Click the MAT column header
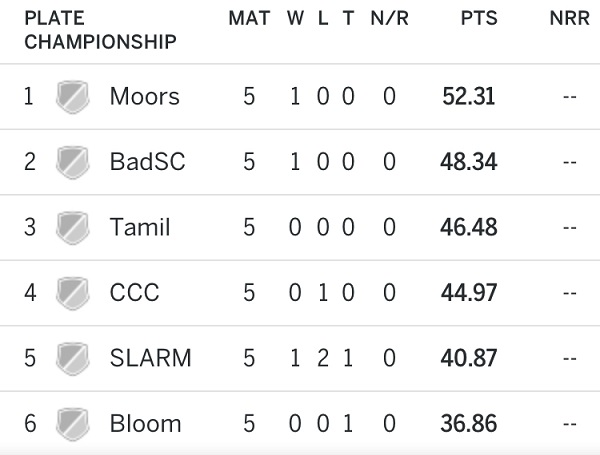600x455 pixels. (249, 18)
